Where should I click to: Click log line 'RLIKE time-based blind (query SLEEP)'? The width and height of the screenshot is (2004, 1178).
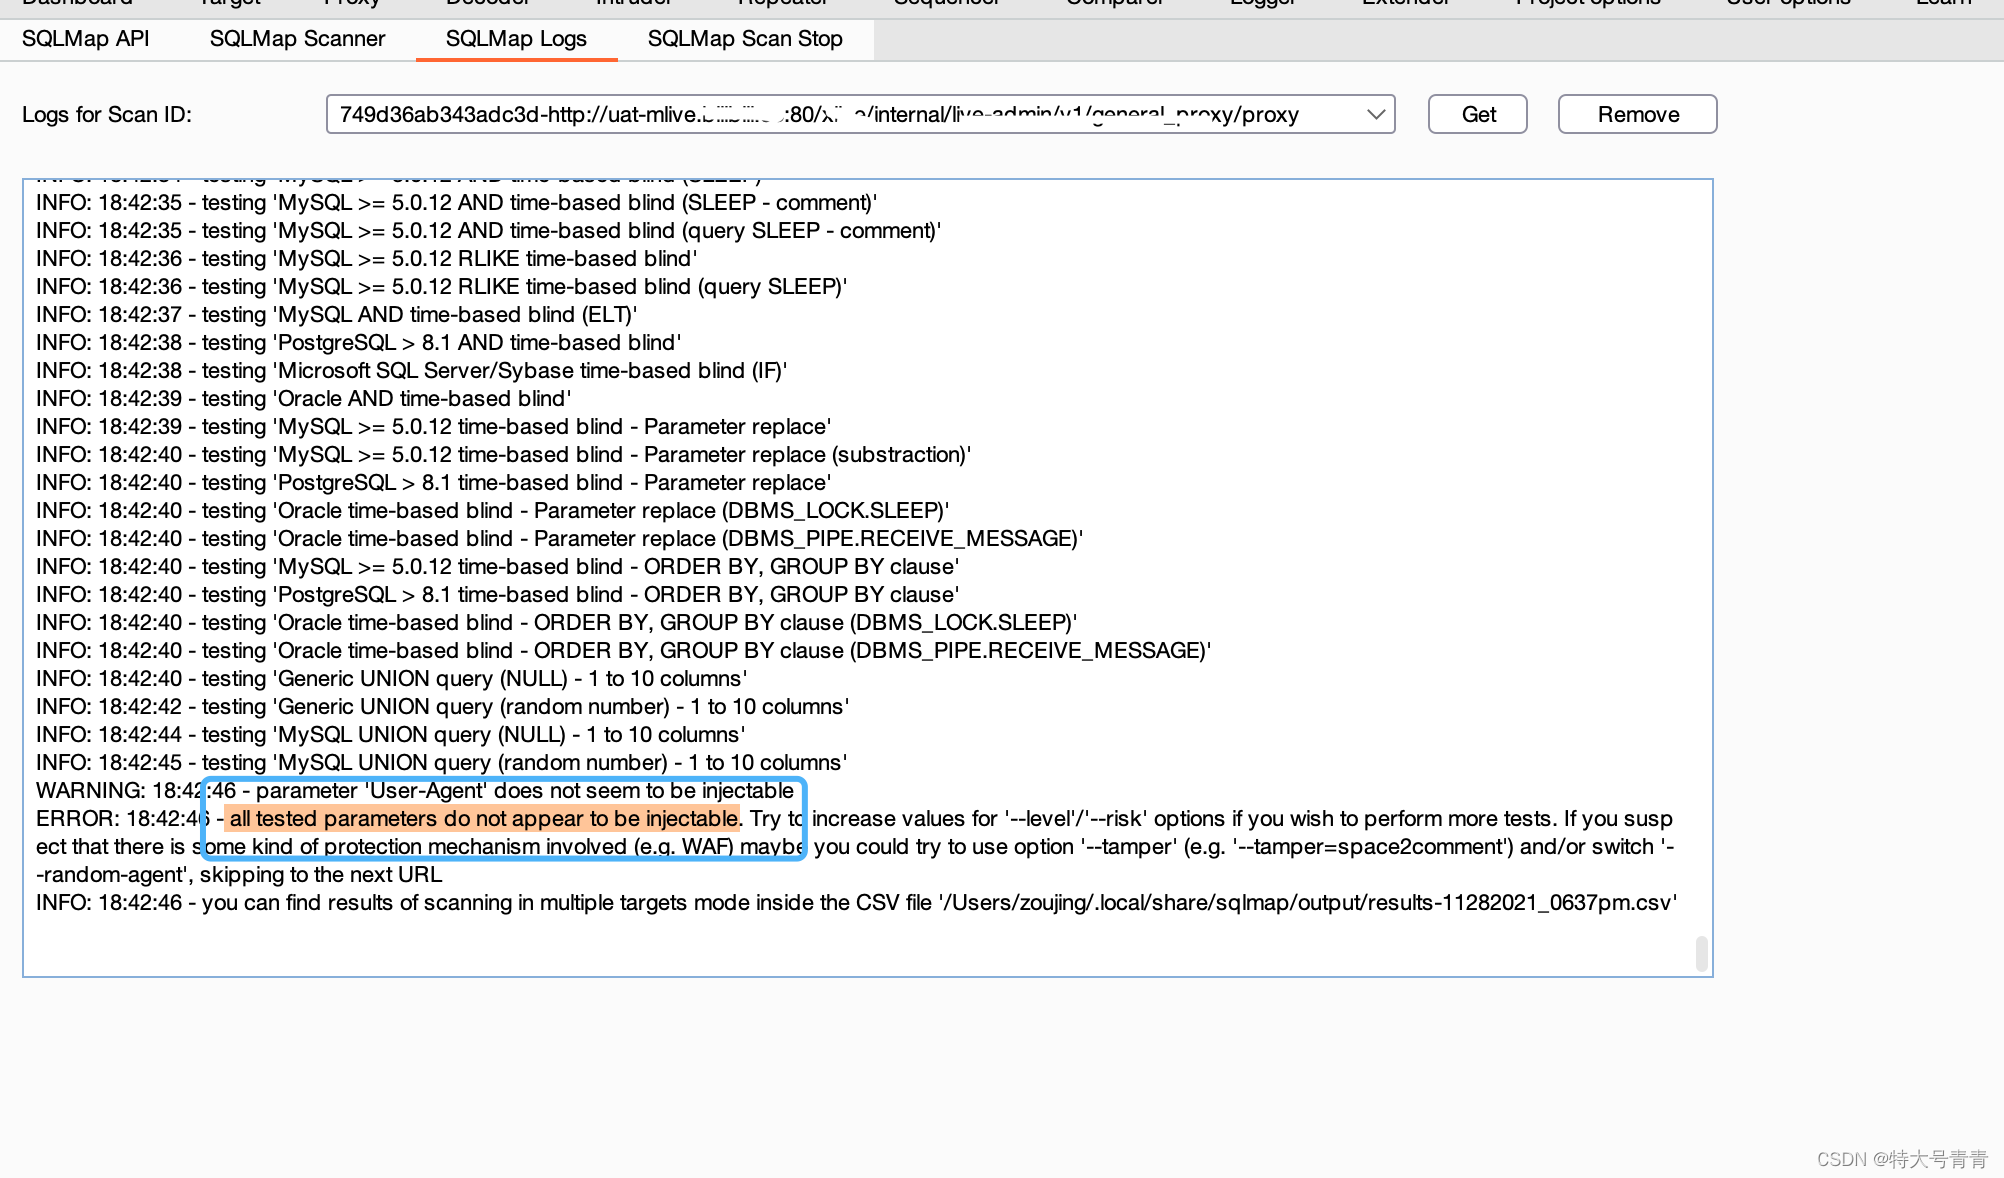pyautogui.click(x=442, y=287)
